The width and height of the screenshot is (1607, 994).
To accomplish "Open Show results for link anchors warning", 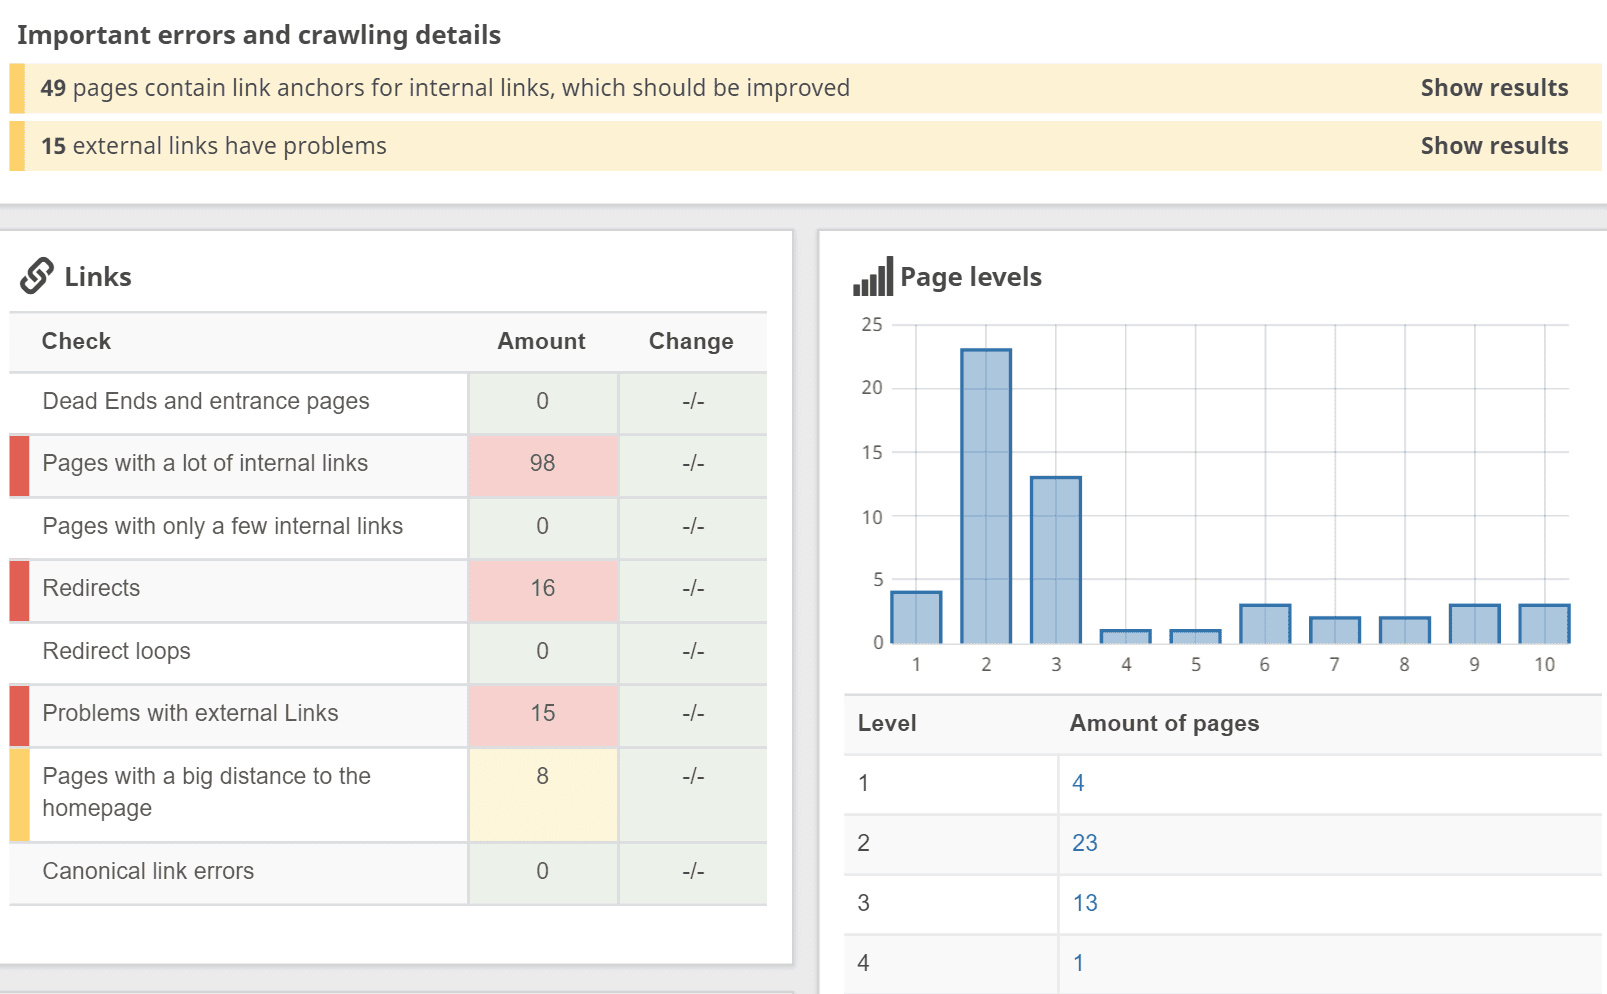I will [x=1494, y=88].
